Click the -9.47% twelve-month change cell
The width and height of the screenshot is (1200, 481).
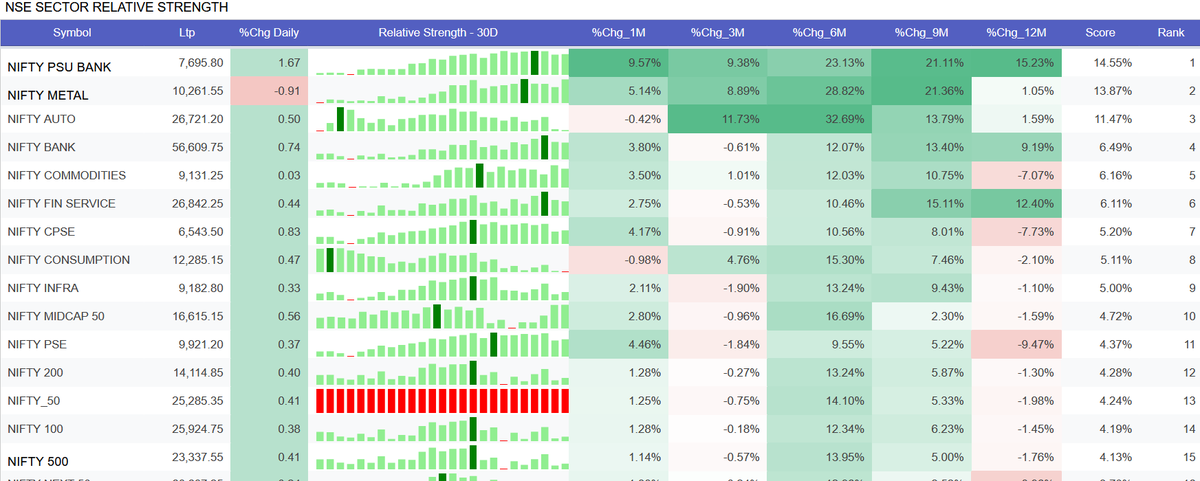point(1016,344)
